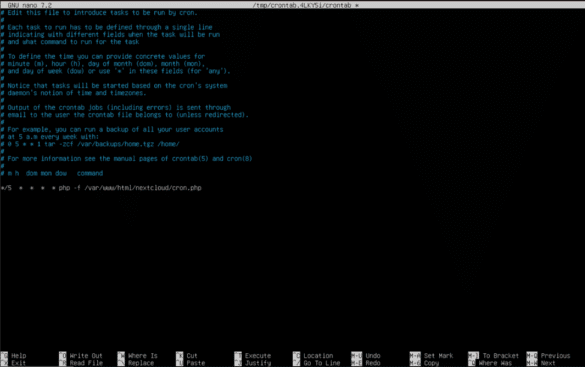585x367 pixels.
Task: Place cursor on 'Edit this file to introduce tasks' line
Action: (x=99, y=13)
